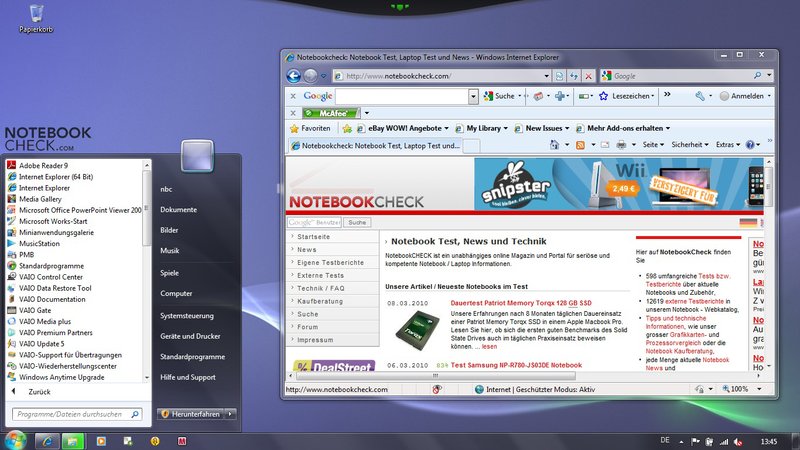Click the RSS feed icon in command bar
Image resolution: width=800 pixels, height=450 pixels.
tap(580, 145)
